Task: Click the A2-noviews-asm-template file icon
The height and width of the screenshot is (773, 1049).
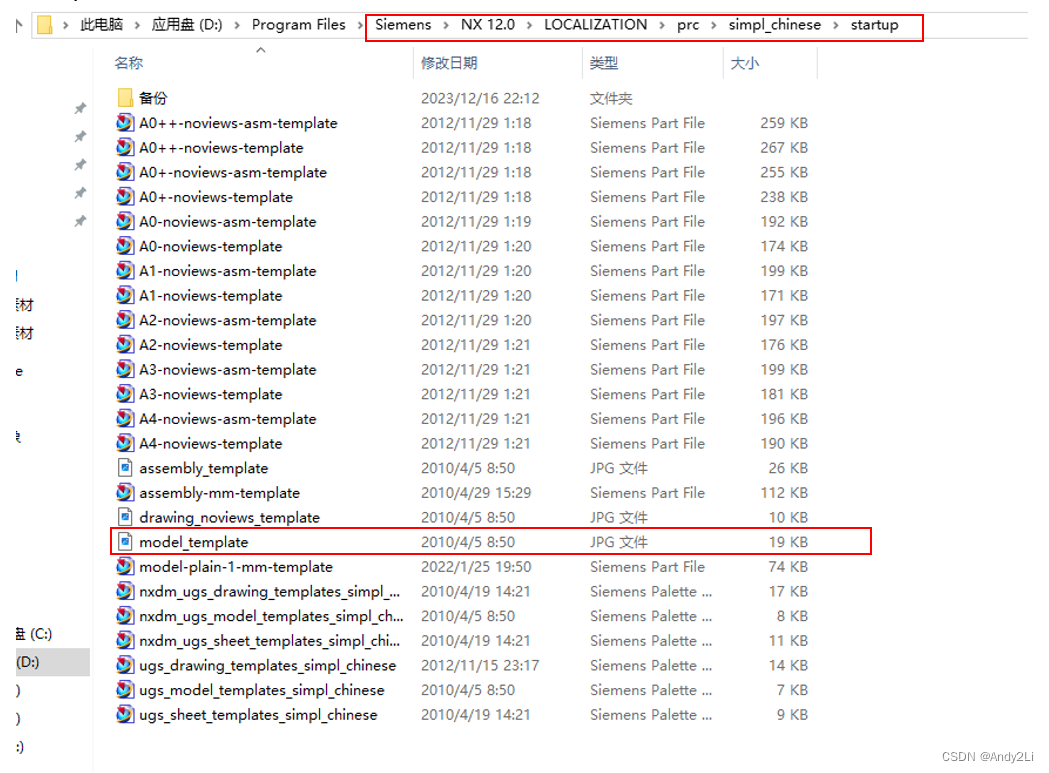Action: coord(124,321)
